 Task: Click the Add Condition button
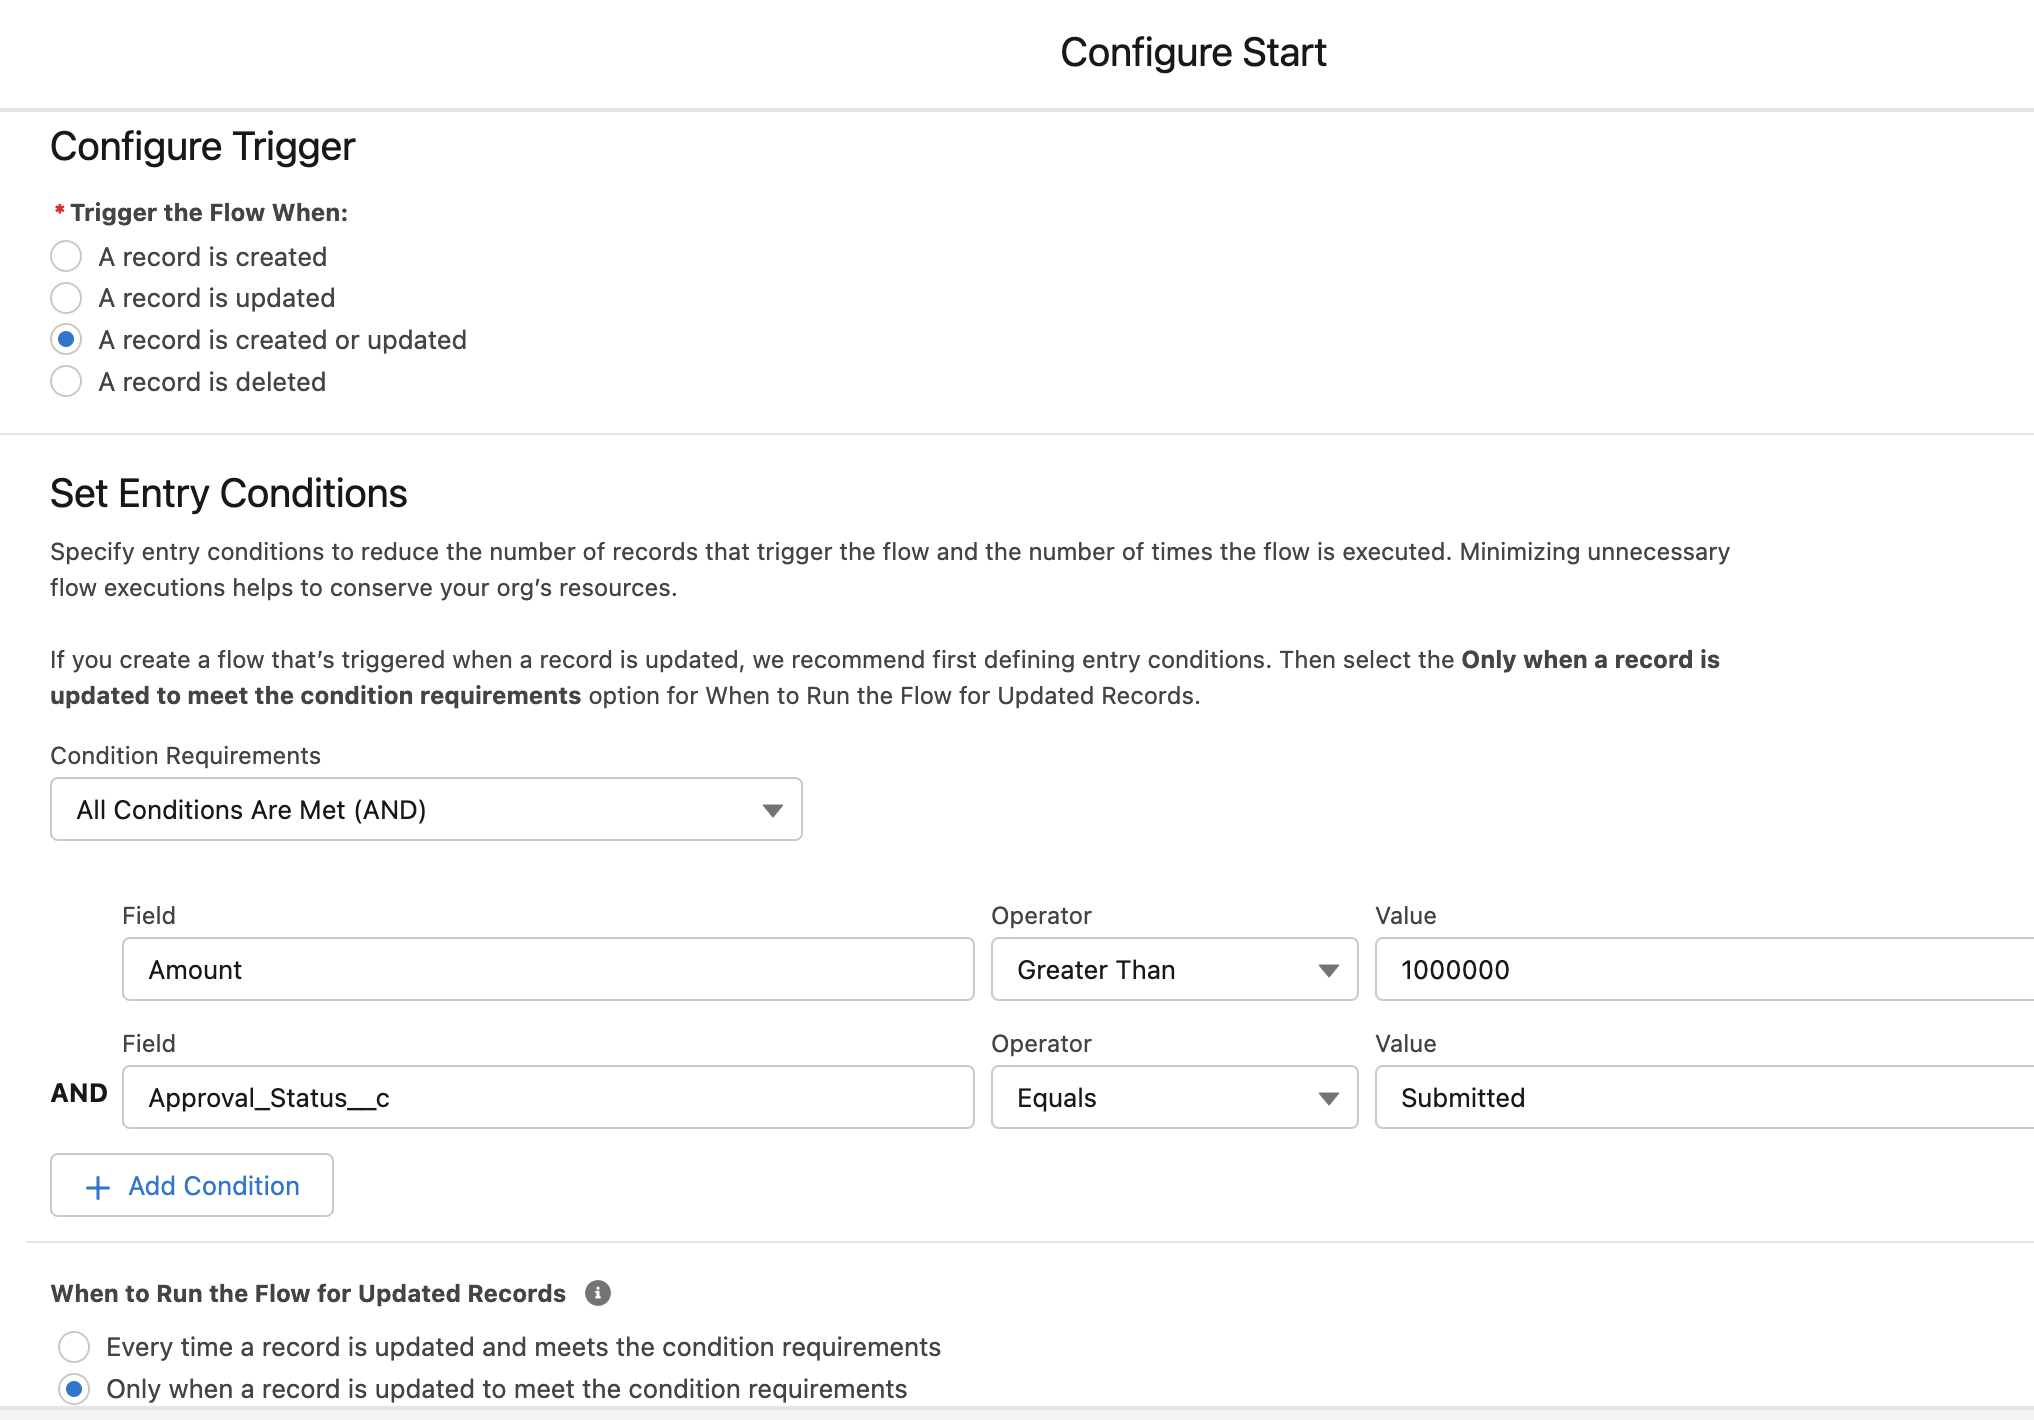192,1185
